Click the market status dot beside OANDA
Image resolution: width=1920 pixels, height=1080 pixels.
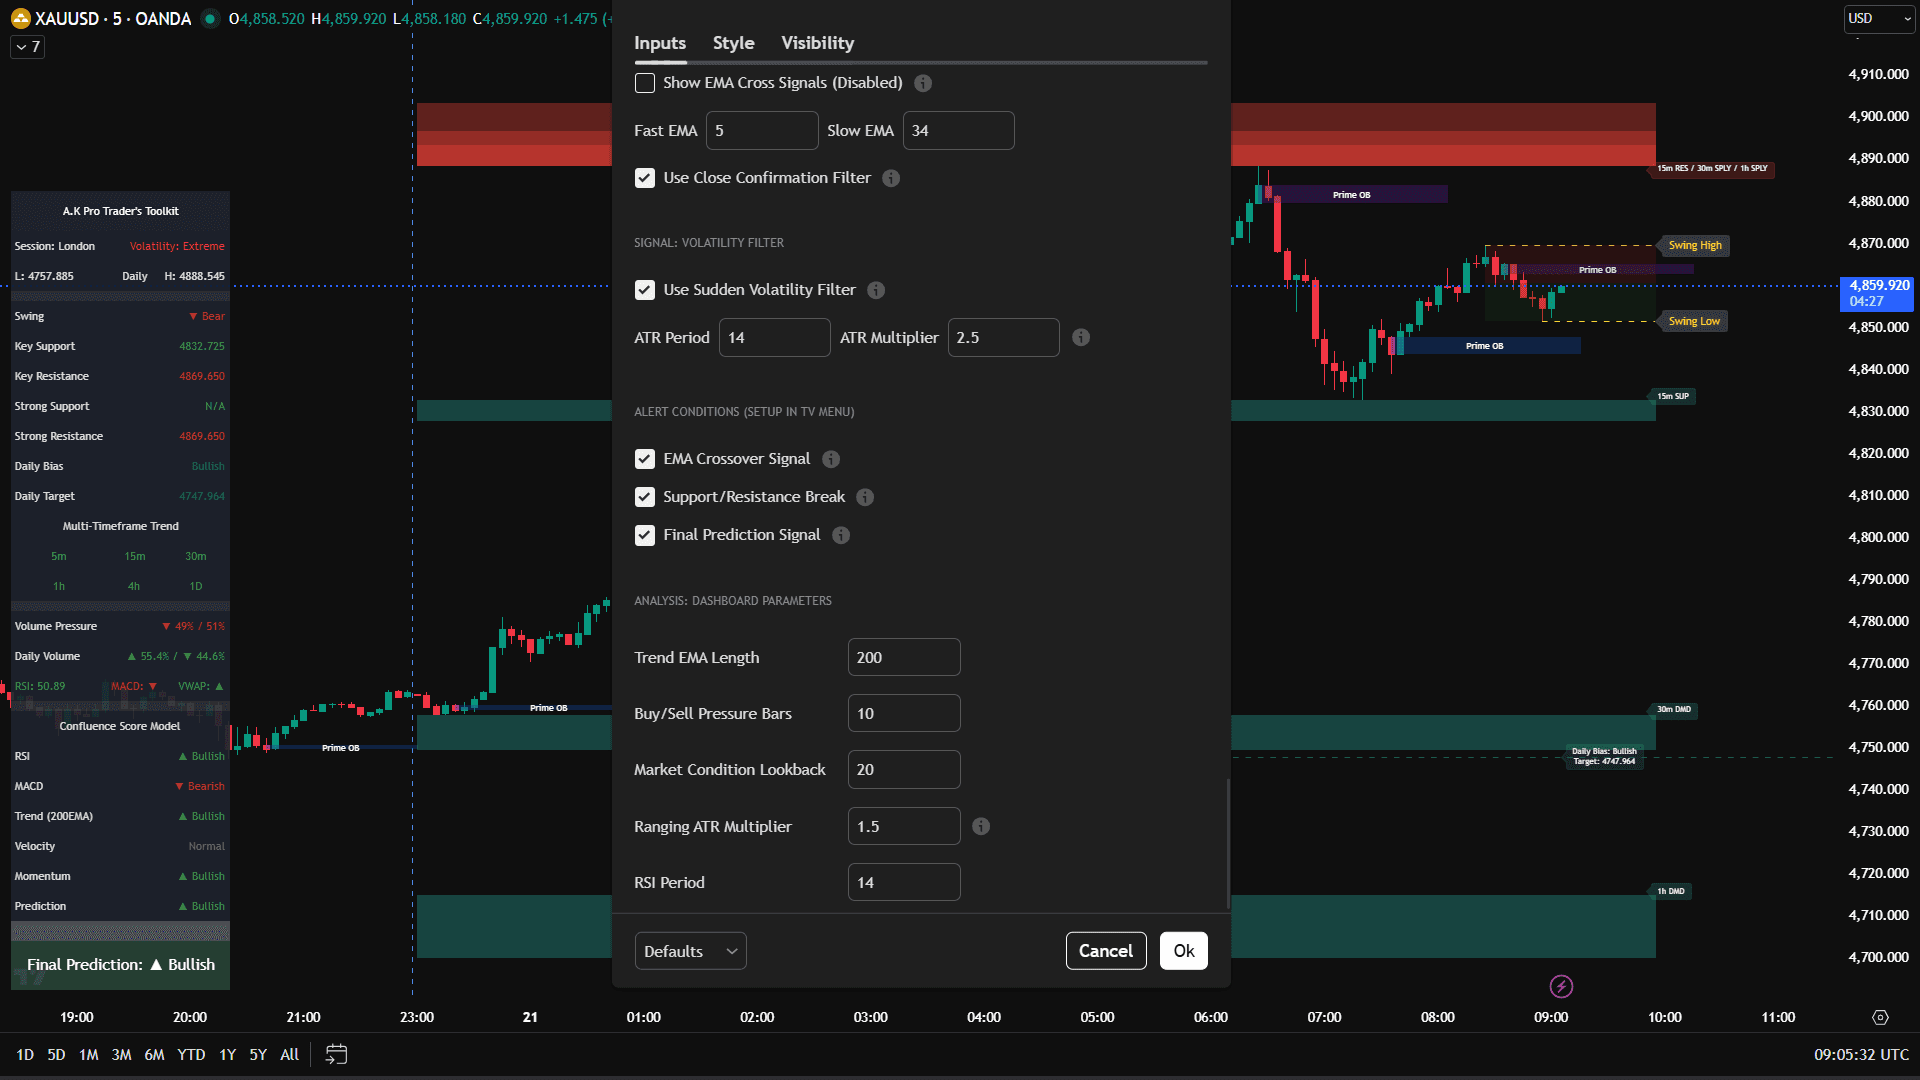coord(210,18)
